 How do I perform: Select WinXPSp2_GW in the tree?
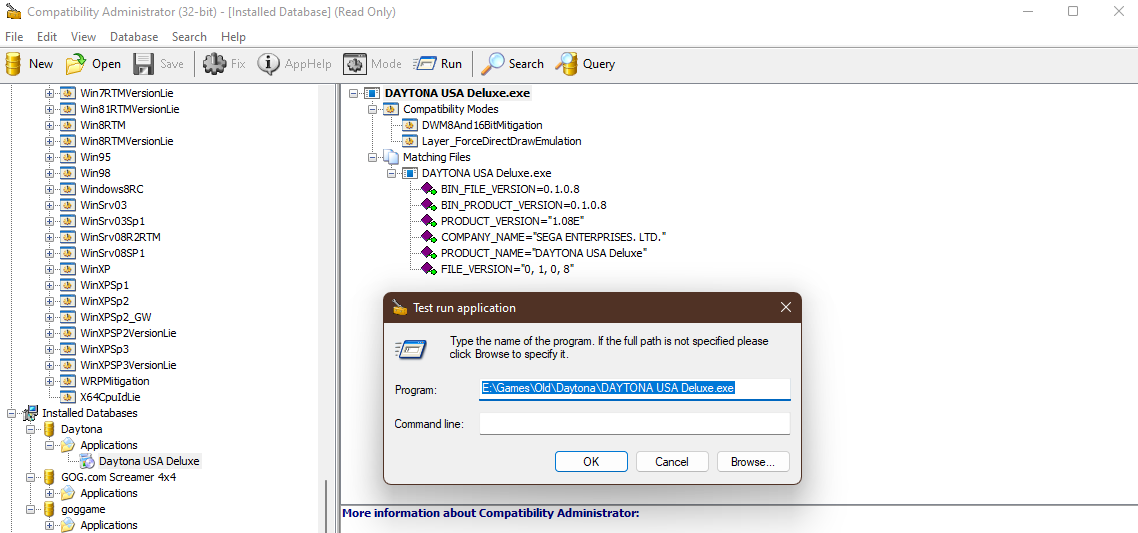(116, 317)
